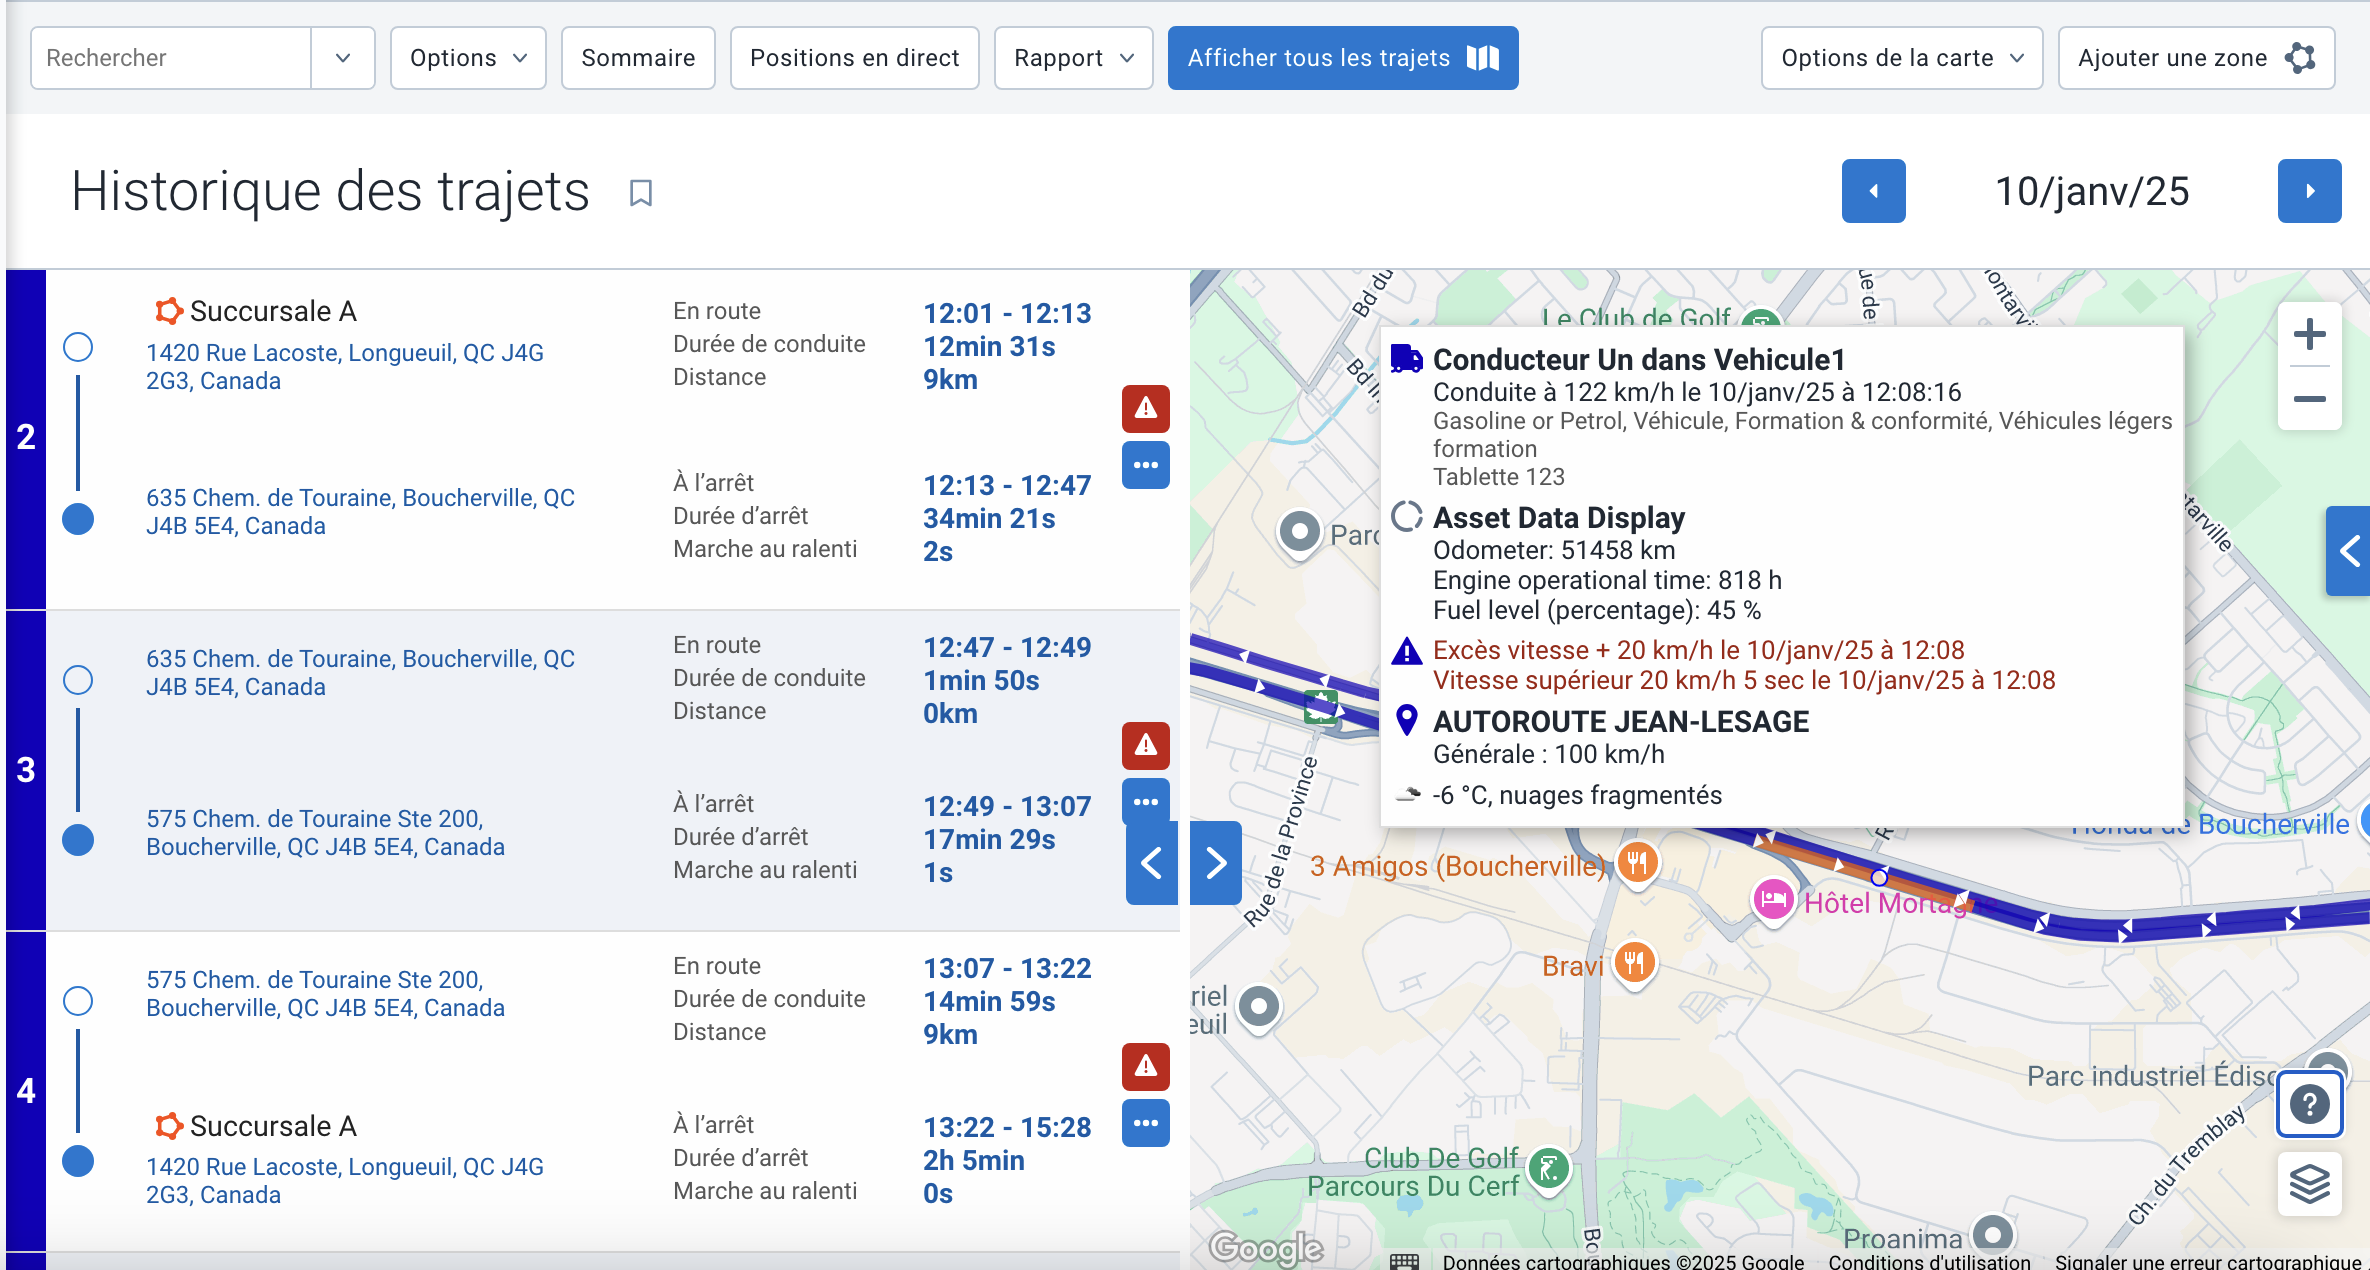Go to next day arrow
This screenshot has height=1270, width=2370.
(2310, 191)
